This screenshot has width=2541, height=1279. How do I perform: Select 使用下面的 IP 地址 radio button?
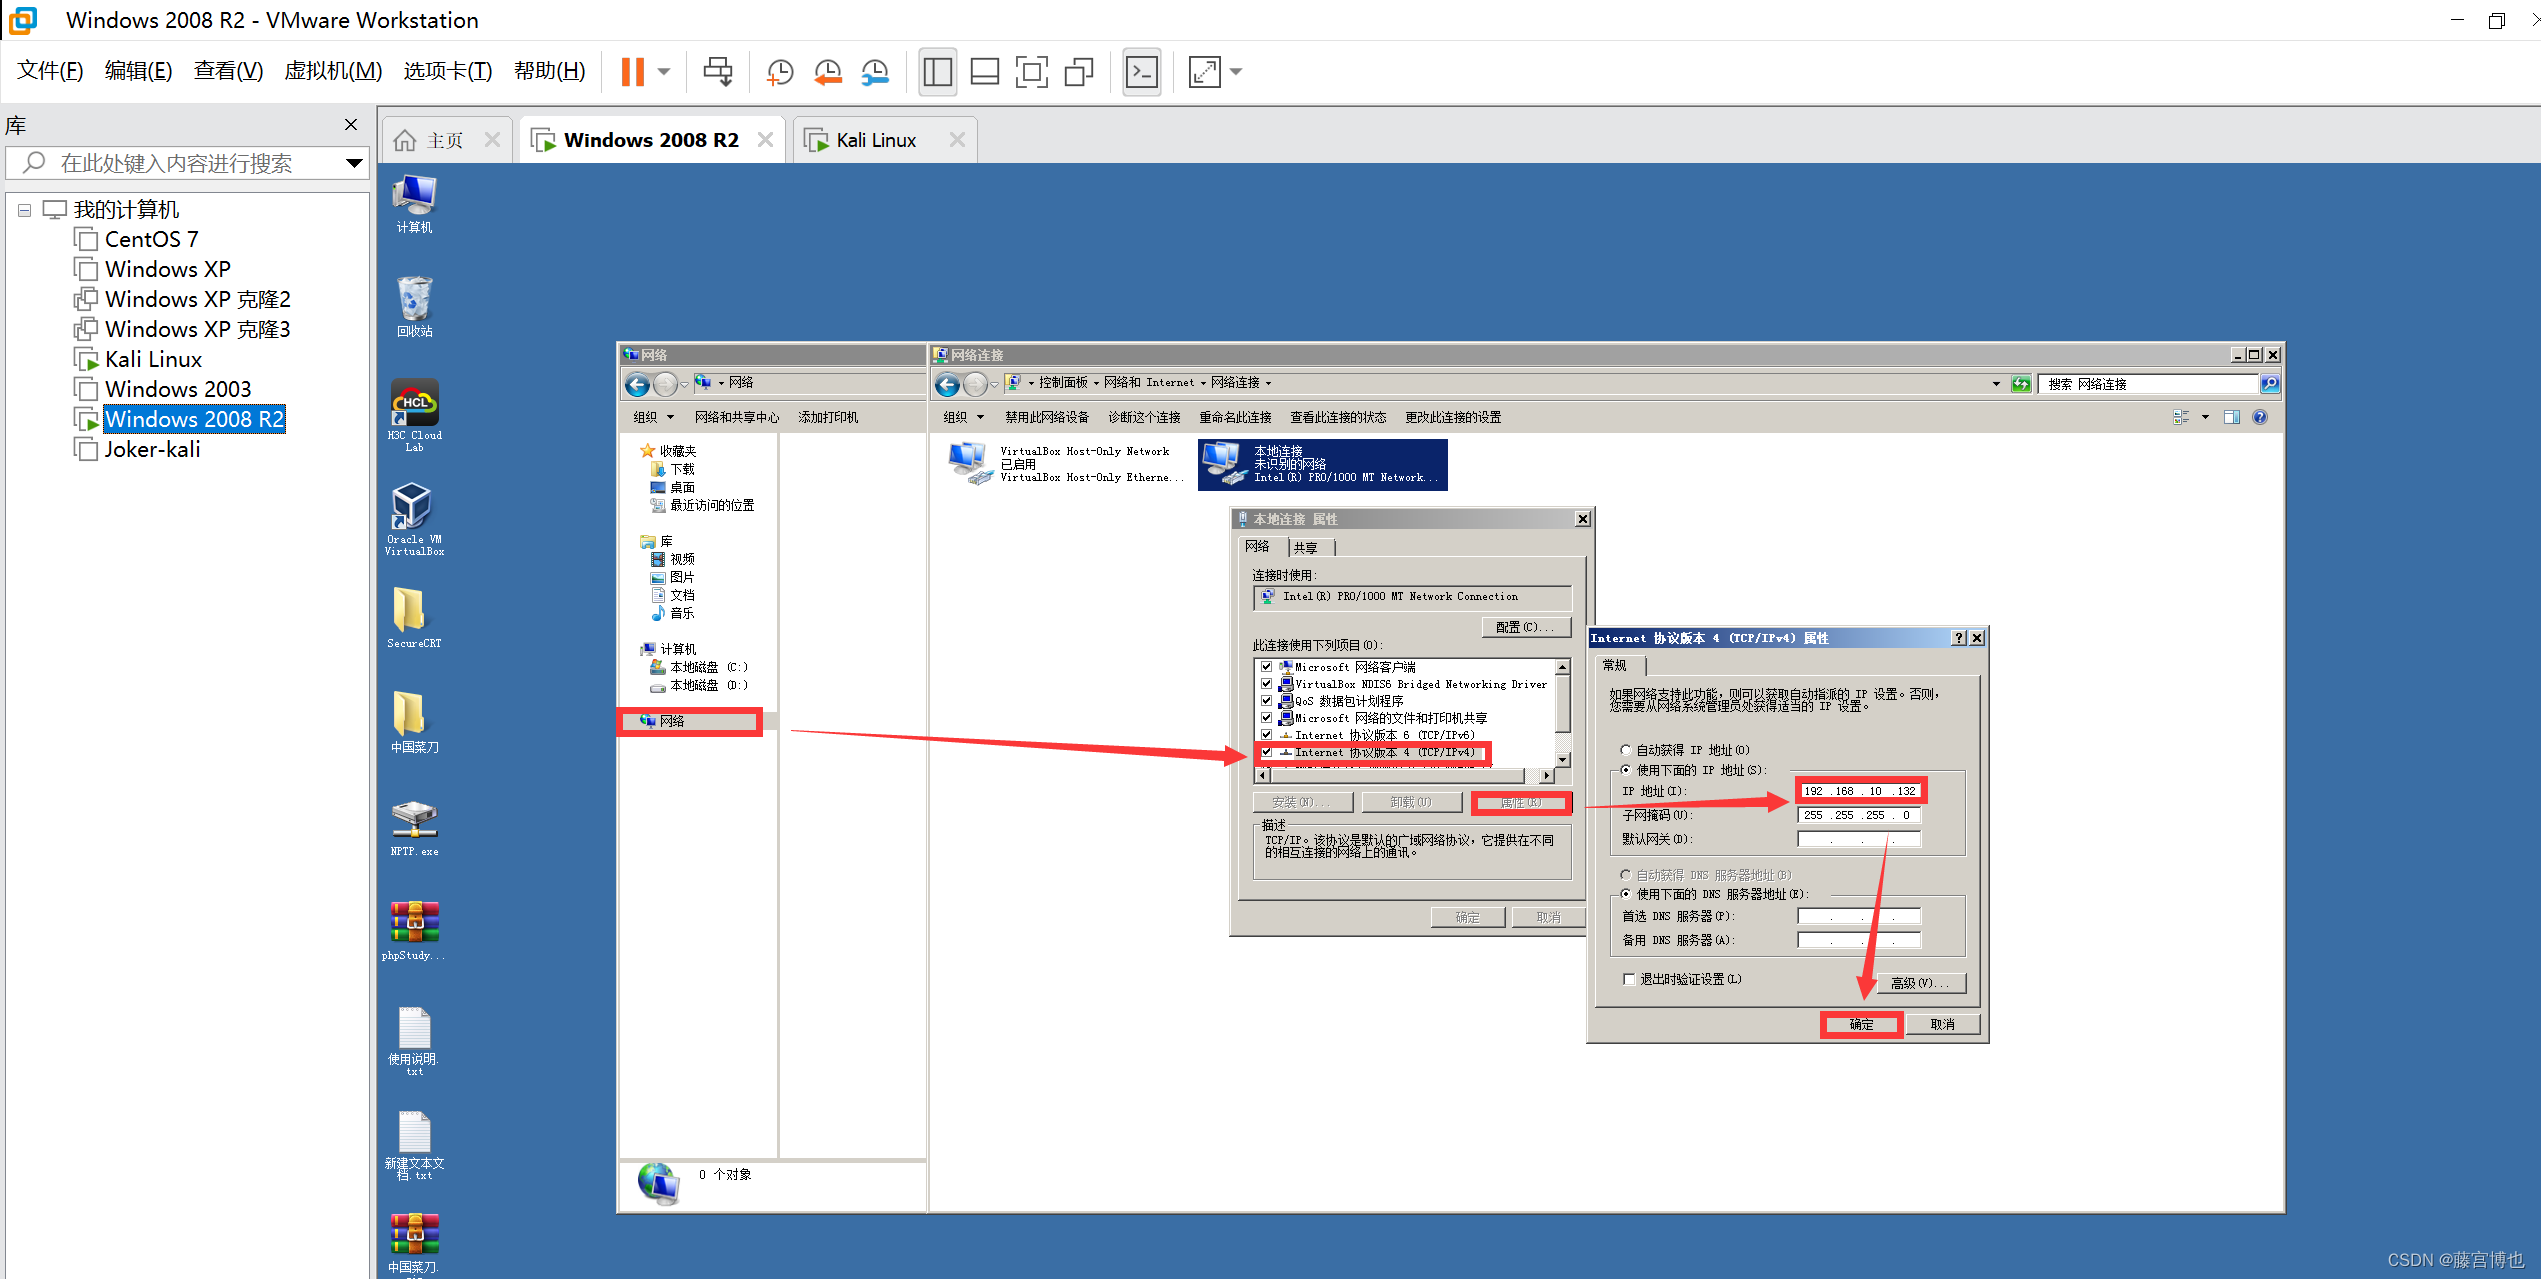coord(1626,770)
